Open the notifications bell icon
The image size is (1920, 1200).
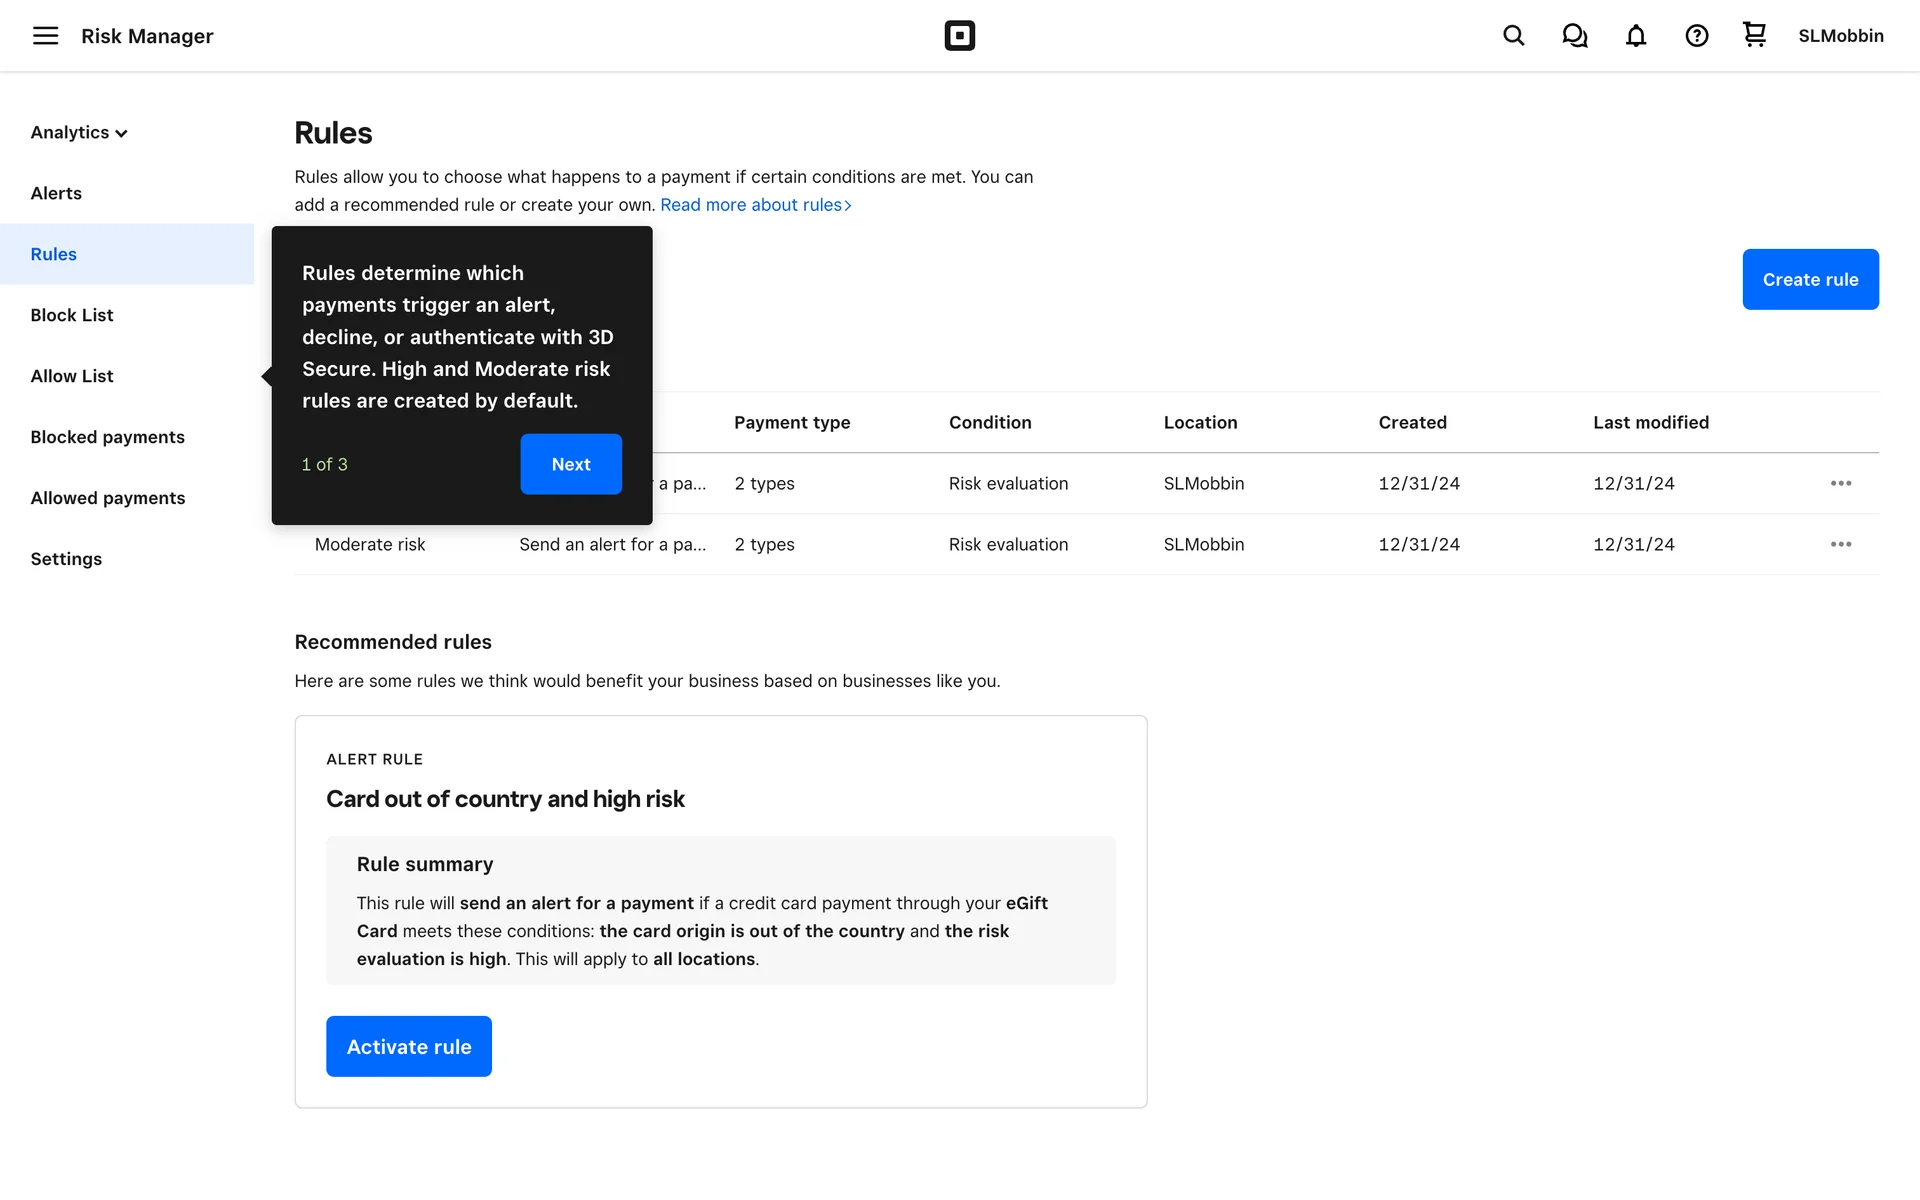[1635, 36]
